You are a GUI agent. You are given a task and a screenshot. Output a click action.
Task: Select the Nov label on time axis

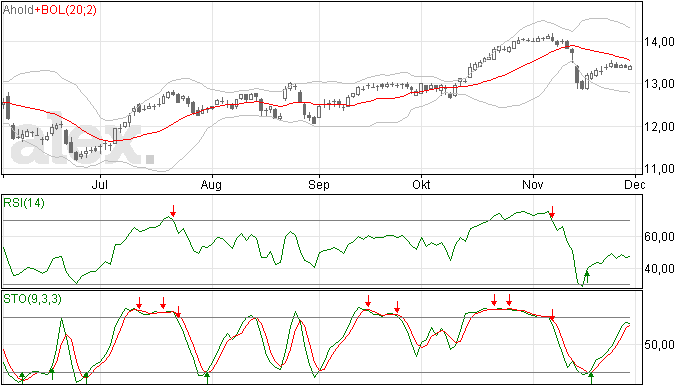(532, 184)
